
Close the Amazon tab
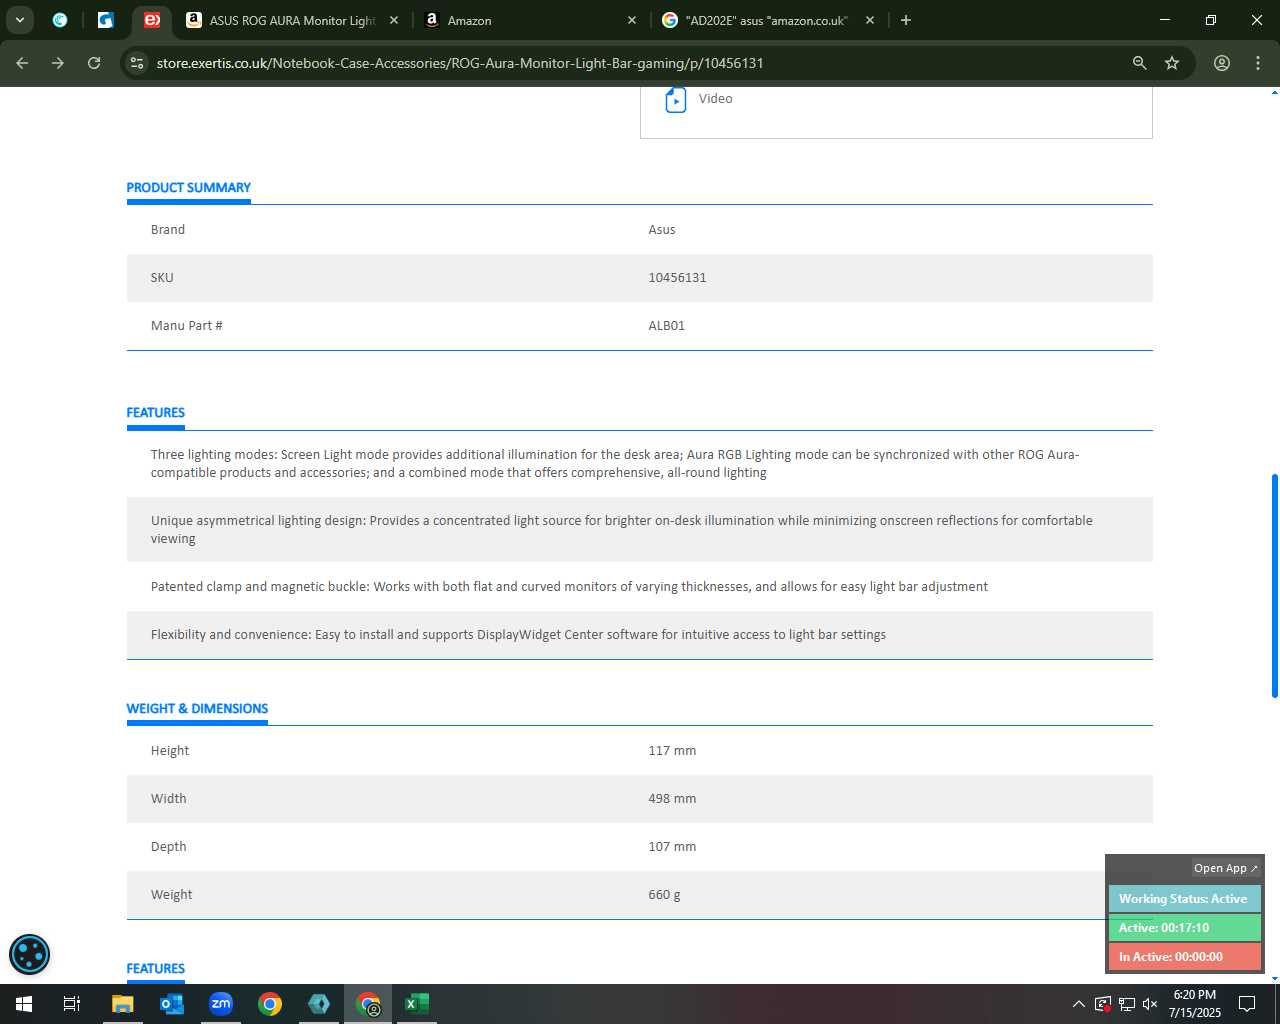632,20
